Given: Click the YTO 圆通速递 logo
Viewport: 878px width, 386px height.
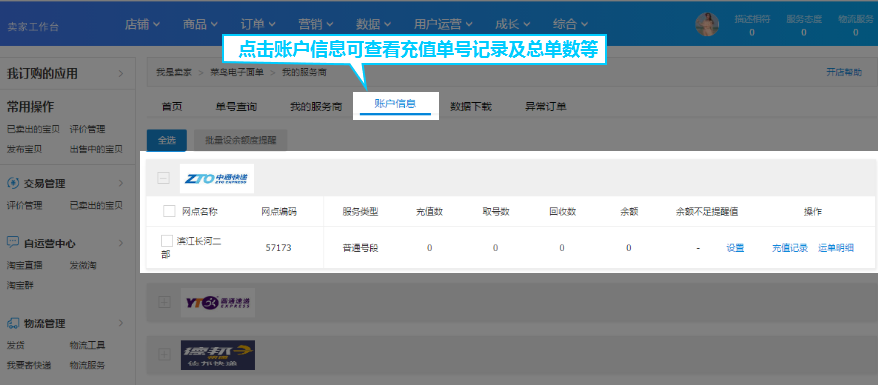Looking at the screenshot, I should [x=218, y=303].
